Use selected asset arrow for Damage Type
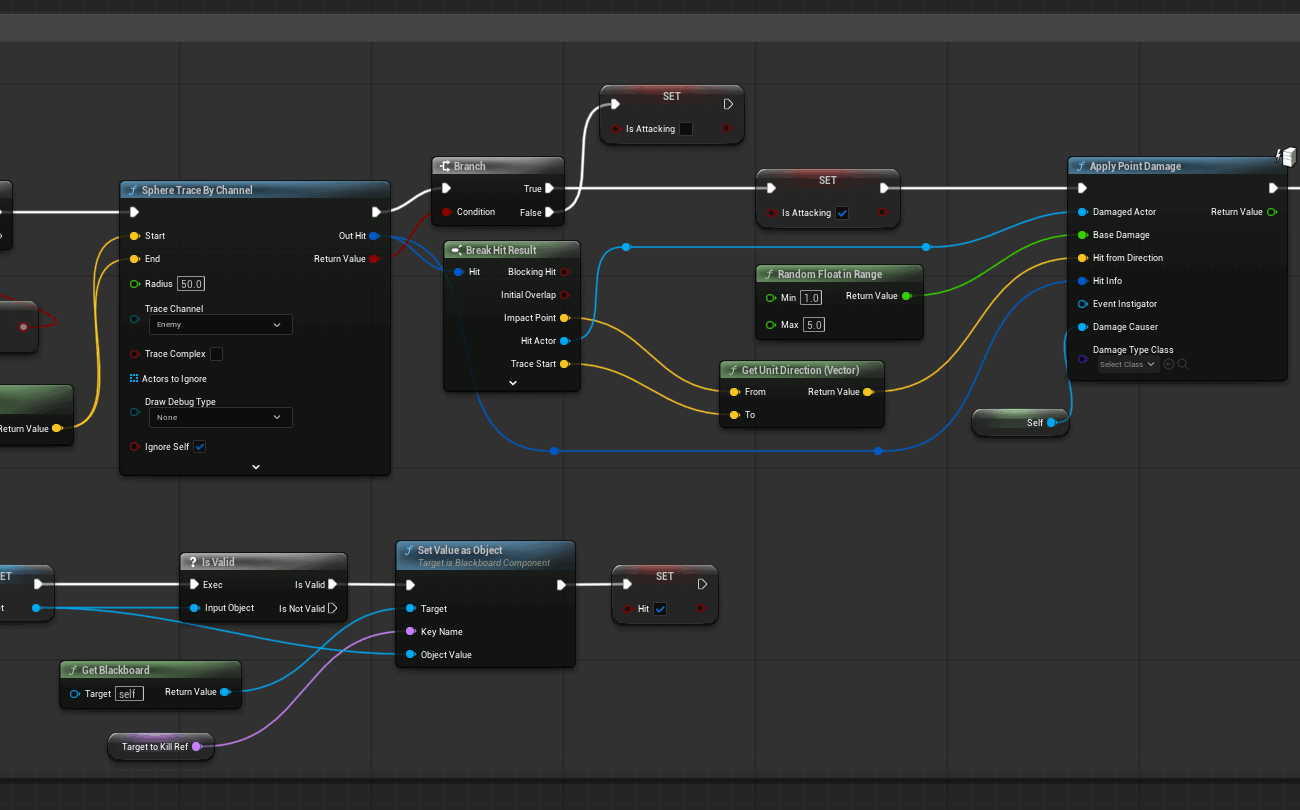 (x=1169, y=365)
